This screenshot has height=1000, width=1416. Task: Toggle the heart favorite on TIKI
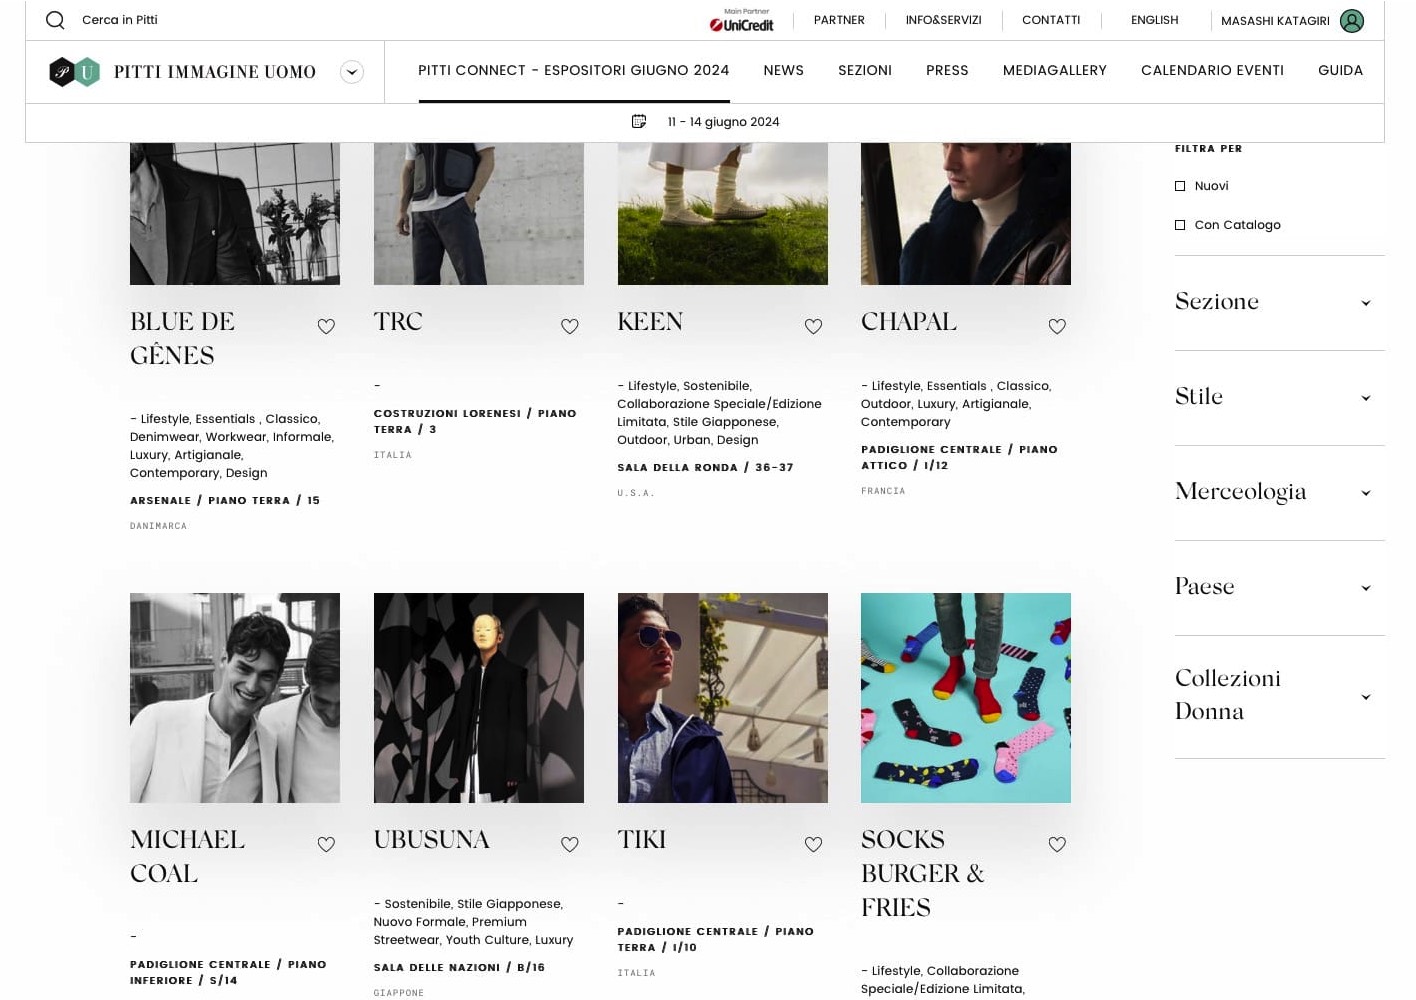tap(813, 844)
